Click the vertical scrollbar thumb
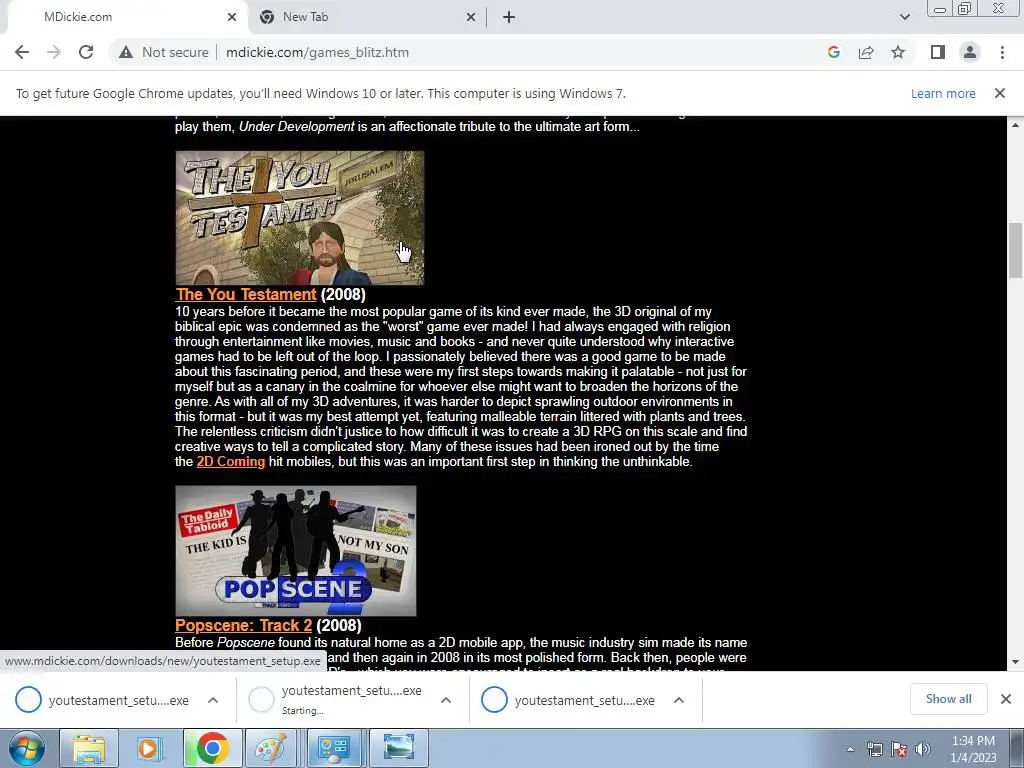This screenshot has width=1024, height=768. [1016, 251]
